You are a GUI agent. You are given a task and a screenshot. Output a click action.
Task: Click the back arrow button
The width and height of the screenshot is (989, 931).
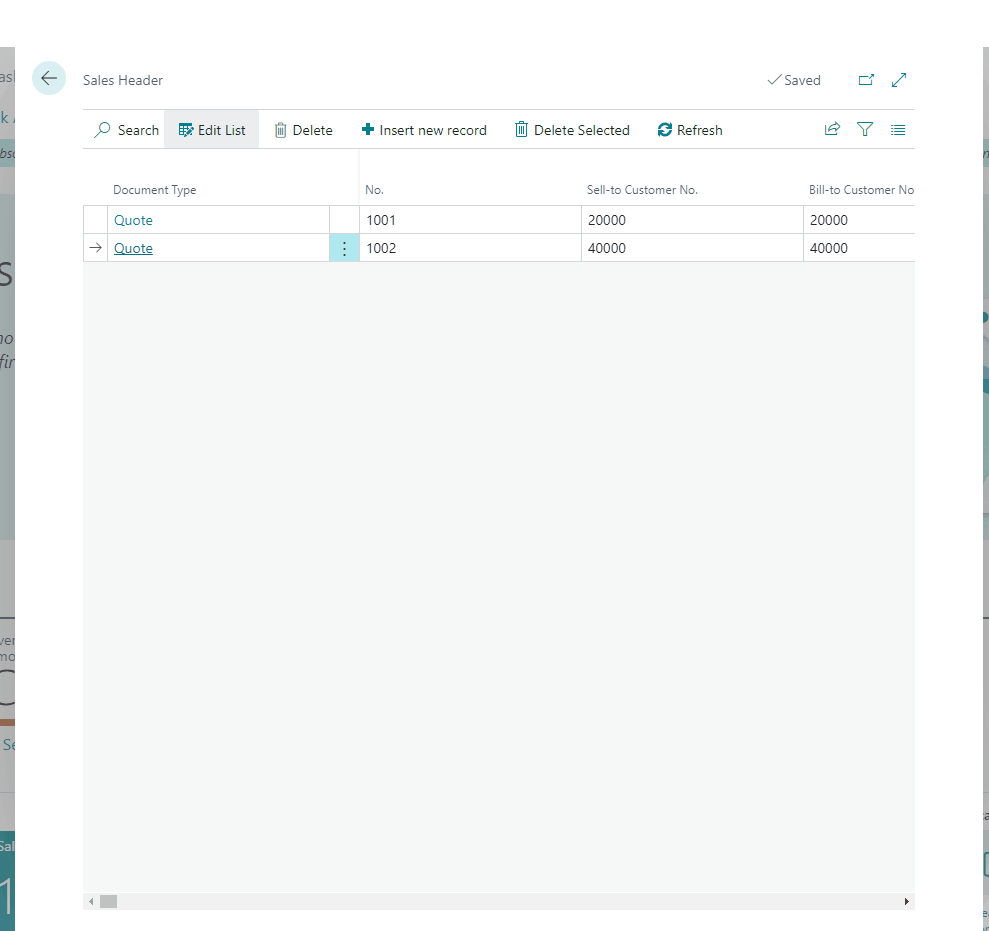(49, 79)
